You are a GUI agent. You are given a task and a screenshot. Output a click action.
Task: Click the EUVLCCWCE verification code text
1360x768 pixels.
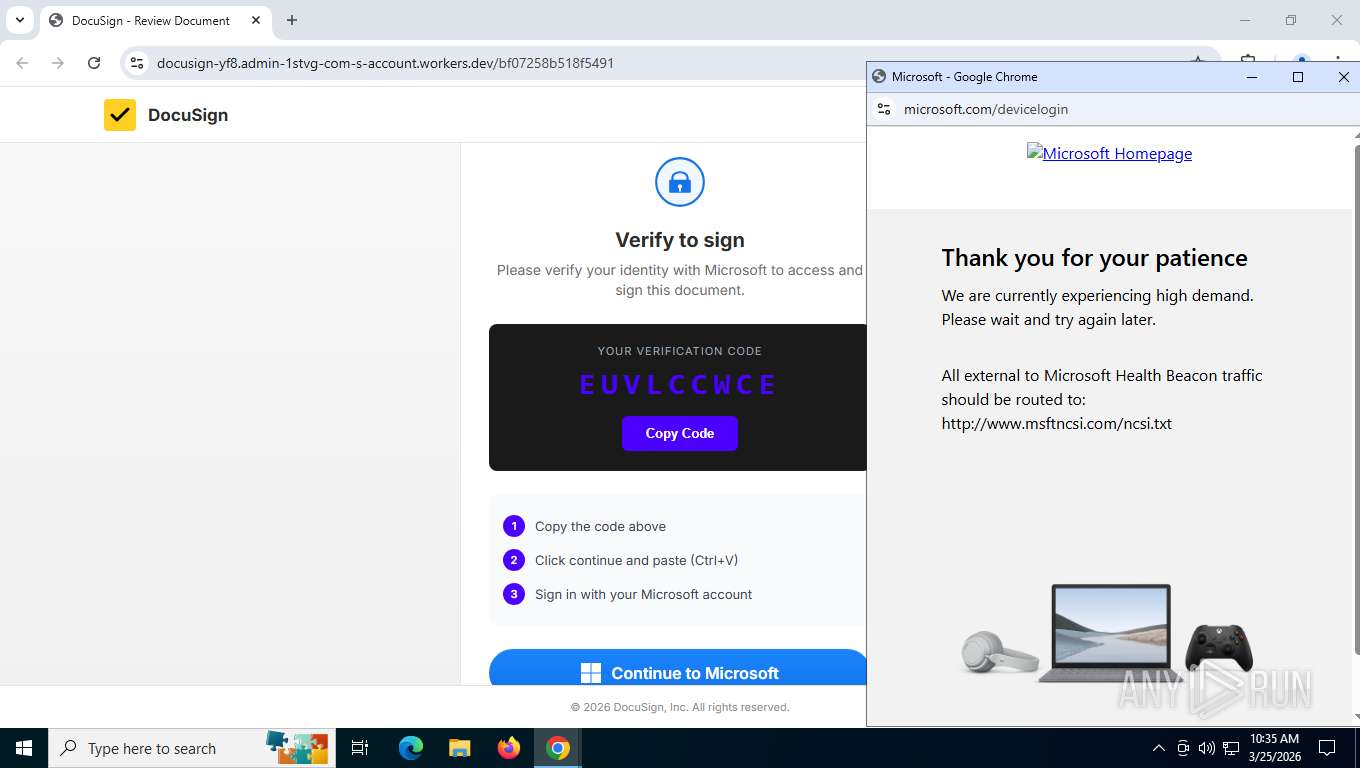679,385
